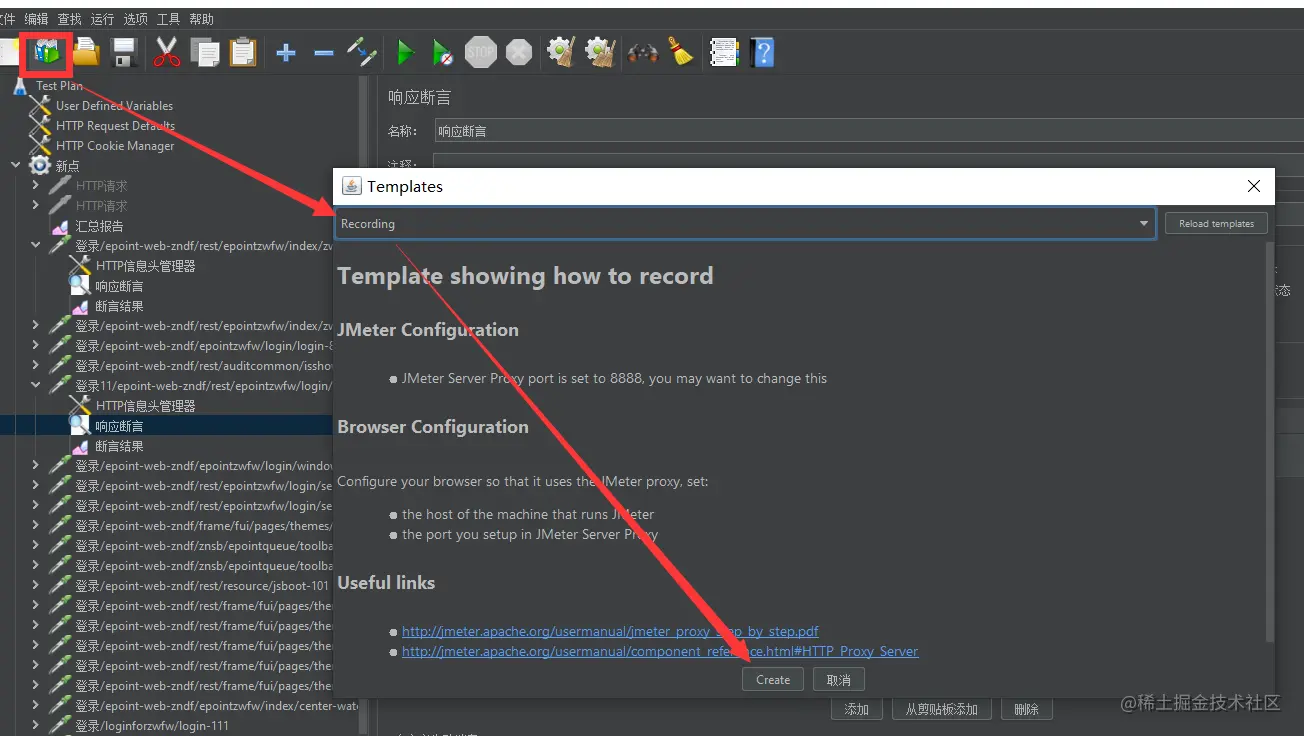Click Start-no-pauses play icon
This screenshot has height=736, width=1304.
click(x=442, y=53)
